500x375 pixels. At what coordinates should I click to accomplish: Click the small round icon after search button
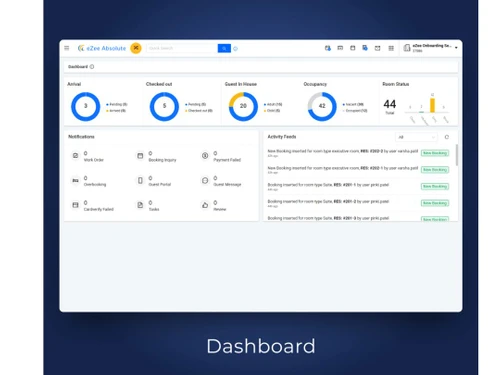[235, 49]
